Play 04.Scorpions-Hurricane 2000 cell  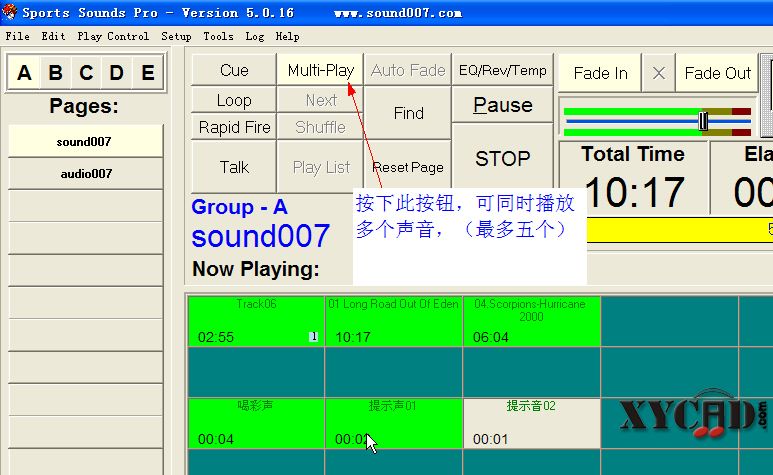tap(531, 321)
